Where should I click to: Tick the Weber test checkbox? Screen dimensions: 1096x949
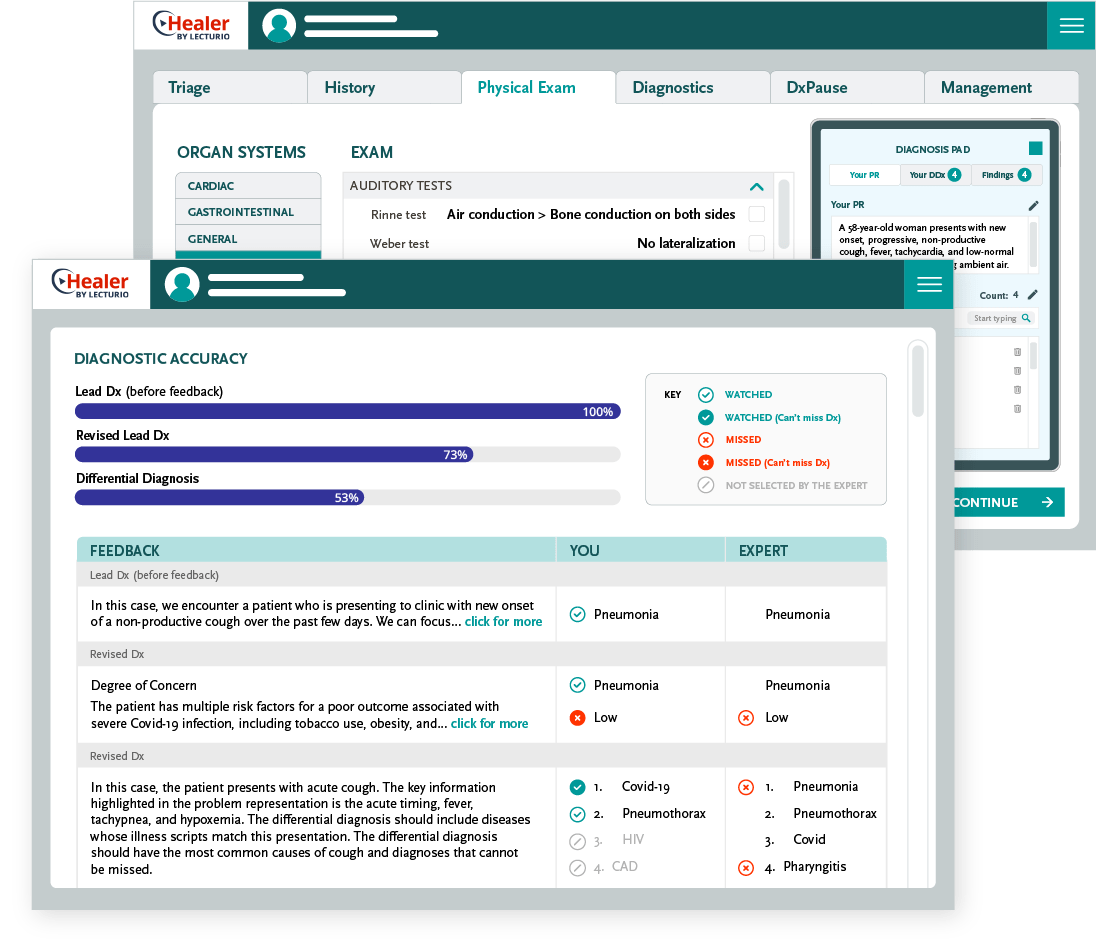pyautogui.click(x=757, y=243)
